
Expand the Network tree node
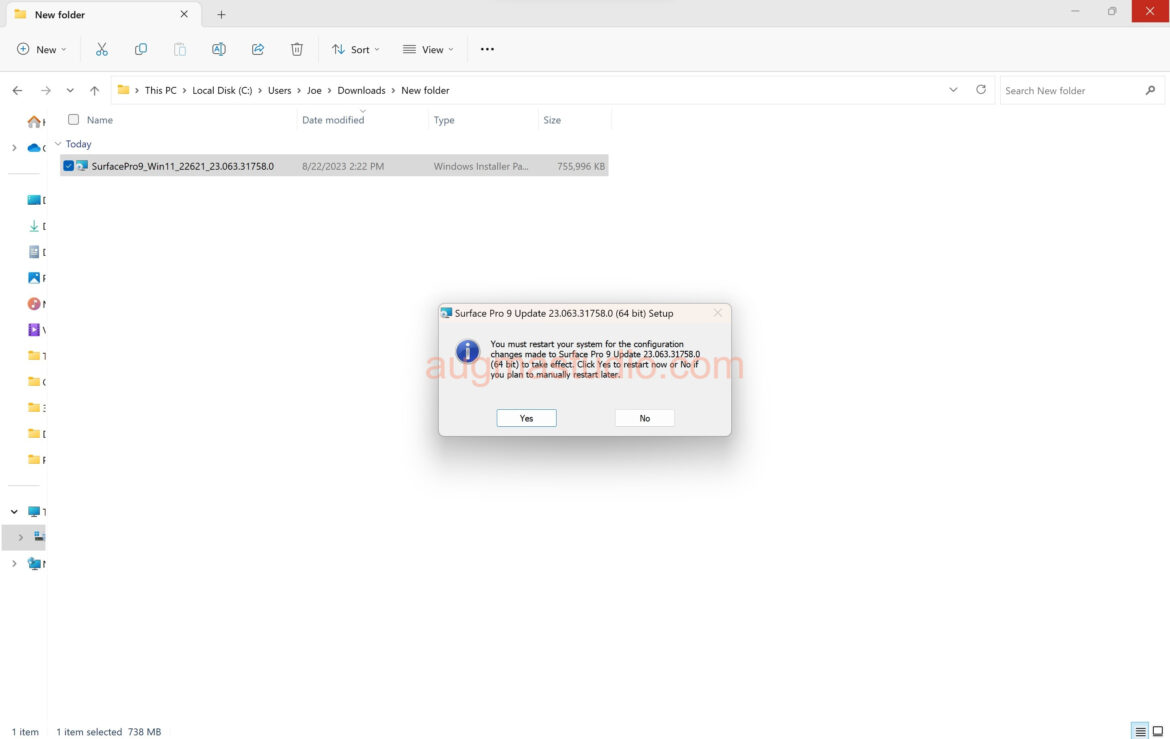tap(14, 563)
